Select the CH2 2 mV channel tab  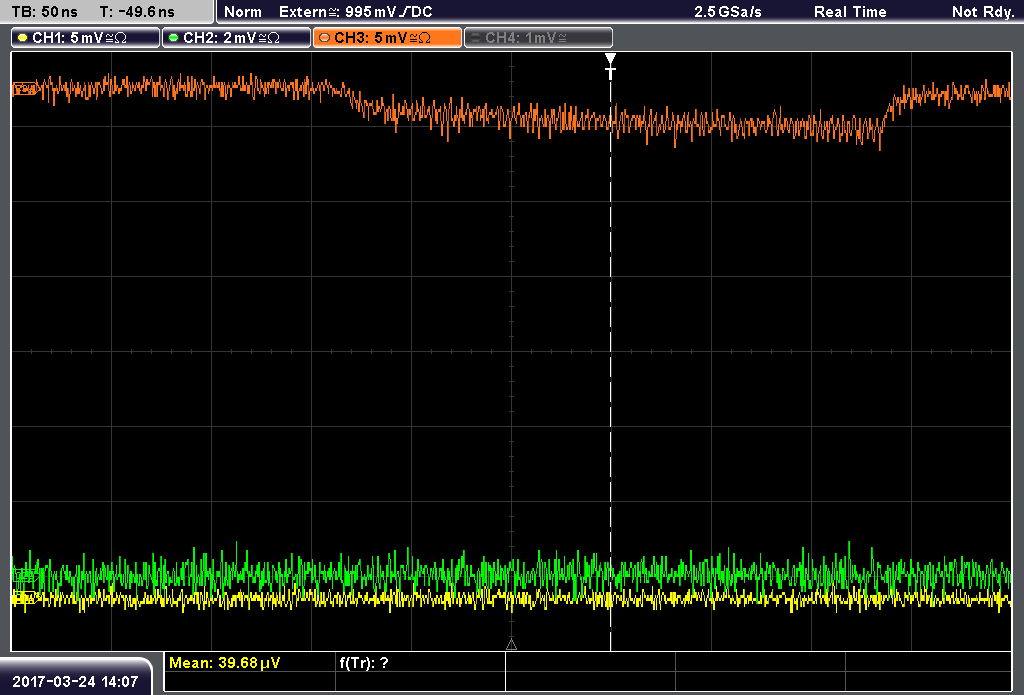(236, 38)
